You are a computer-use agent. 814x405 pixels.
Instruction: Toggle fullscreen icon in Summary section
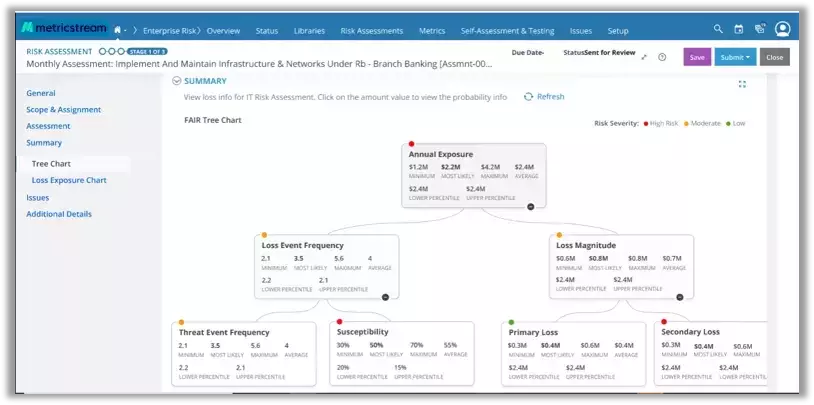point(742,84)
